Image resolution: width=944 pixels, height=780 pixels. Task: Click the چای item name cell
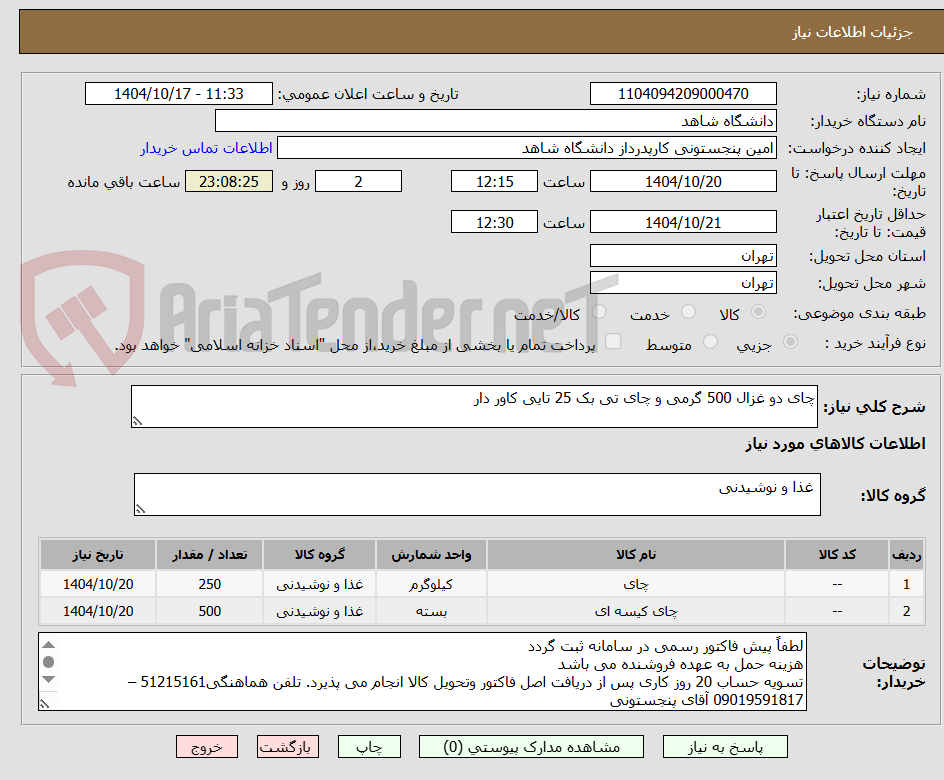pos(636,584)
